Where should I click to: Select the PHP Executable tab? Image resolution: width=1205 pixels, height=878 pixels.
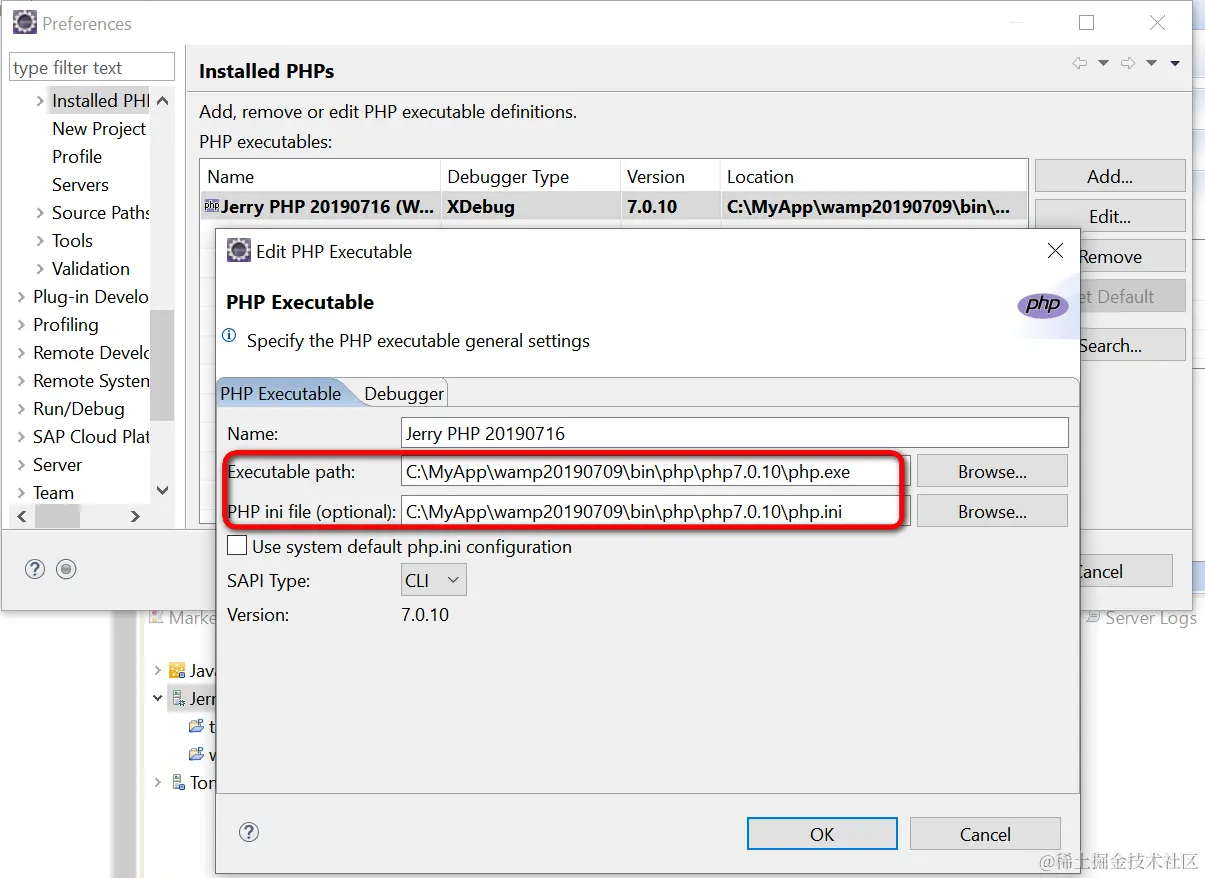click(281, 393)
